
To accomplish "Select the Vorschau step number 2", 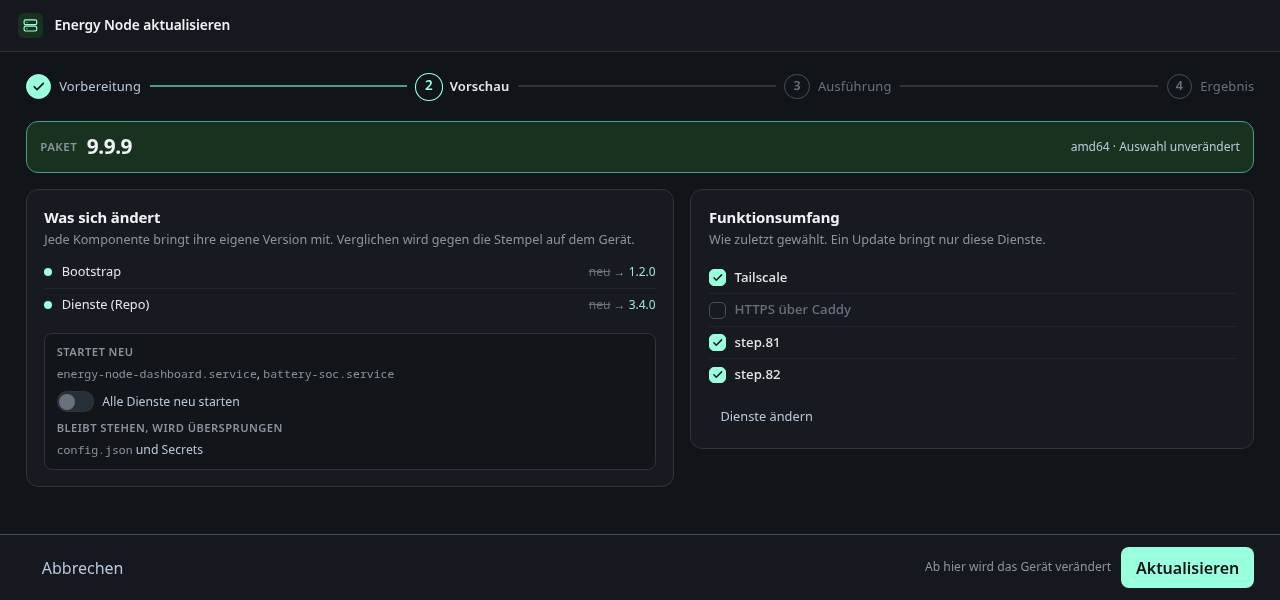I will coord(429,86).
